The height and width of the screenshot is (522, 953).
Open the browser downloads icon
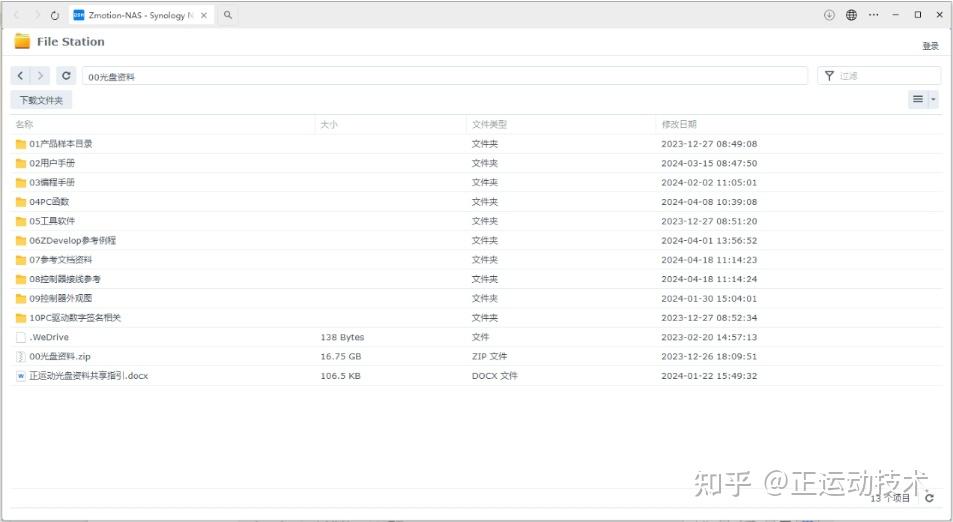[x=829, y=15]
